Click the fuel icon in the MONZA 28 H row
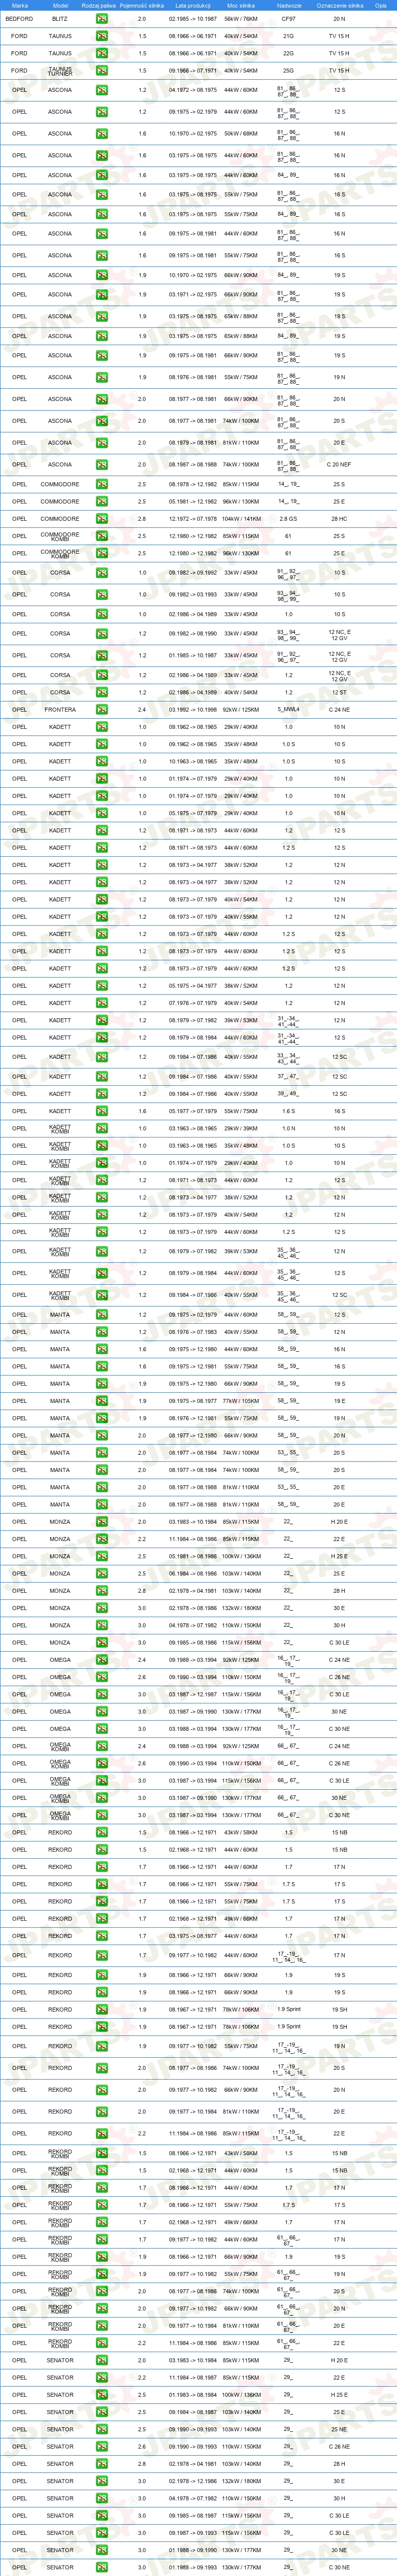The height and width of the screenshot is (2576, 397). [x=102, y=1591]
